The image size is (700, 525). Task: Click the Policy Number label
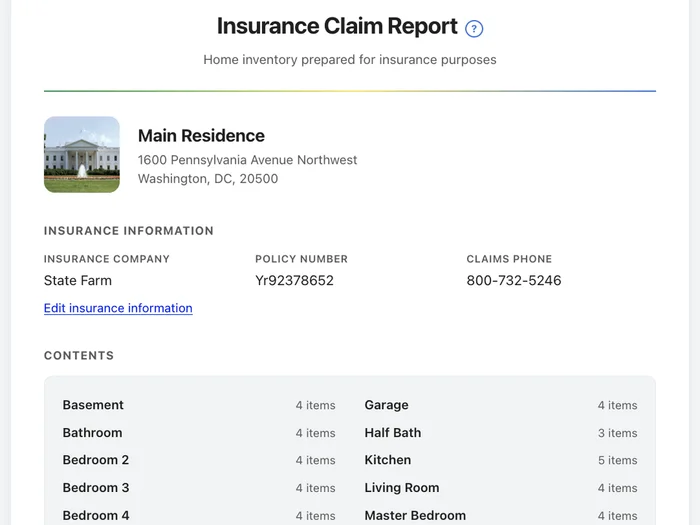coord(301,259)
